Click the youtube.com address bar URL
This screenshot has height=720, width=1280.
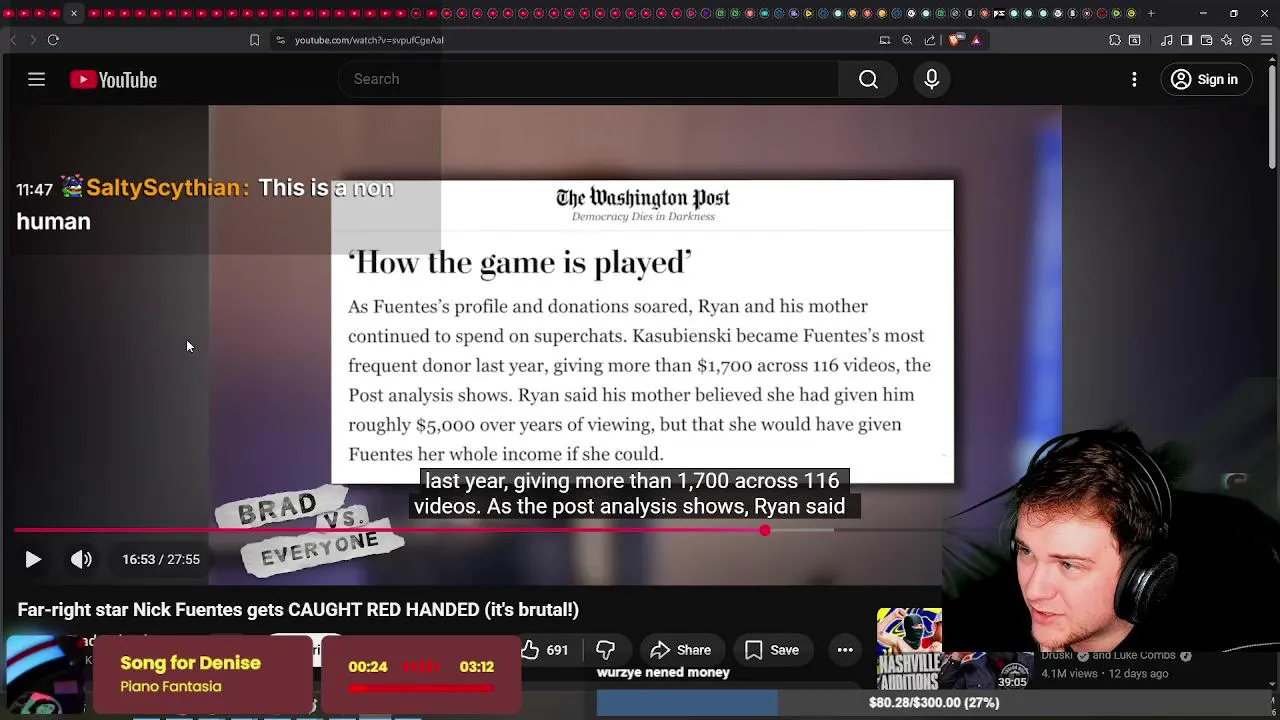tap(369, 40)
